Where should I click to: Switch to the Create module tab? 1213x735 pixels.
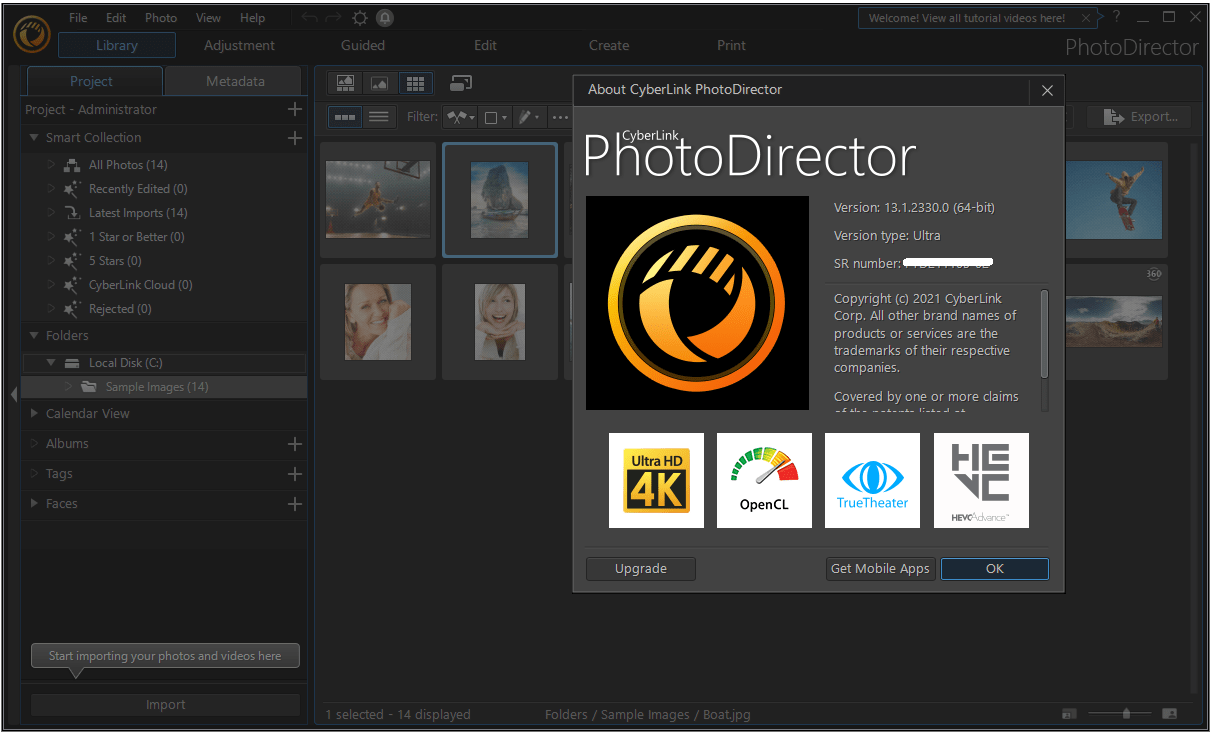609,45
